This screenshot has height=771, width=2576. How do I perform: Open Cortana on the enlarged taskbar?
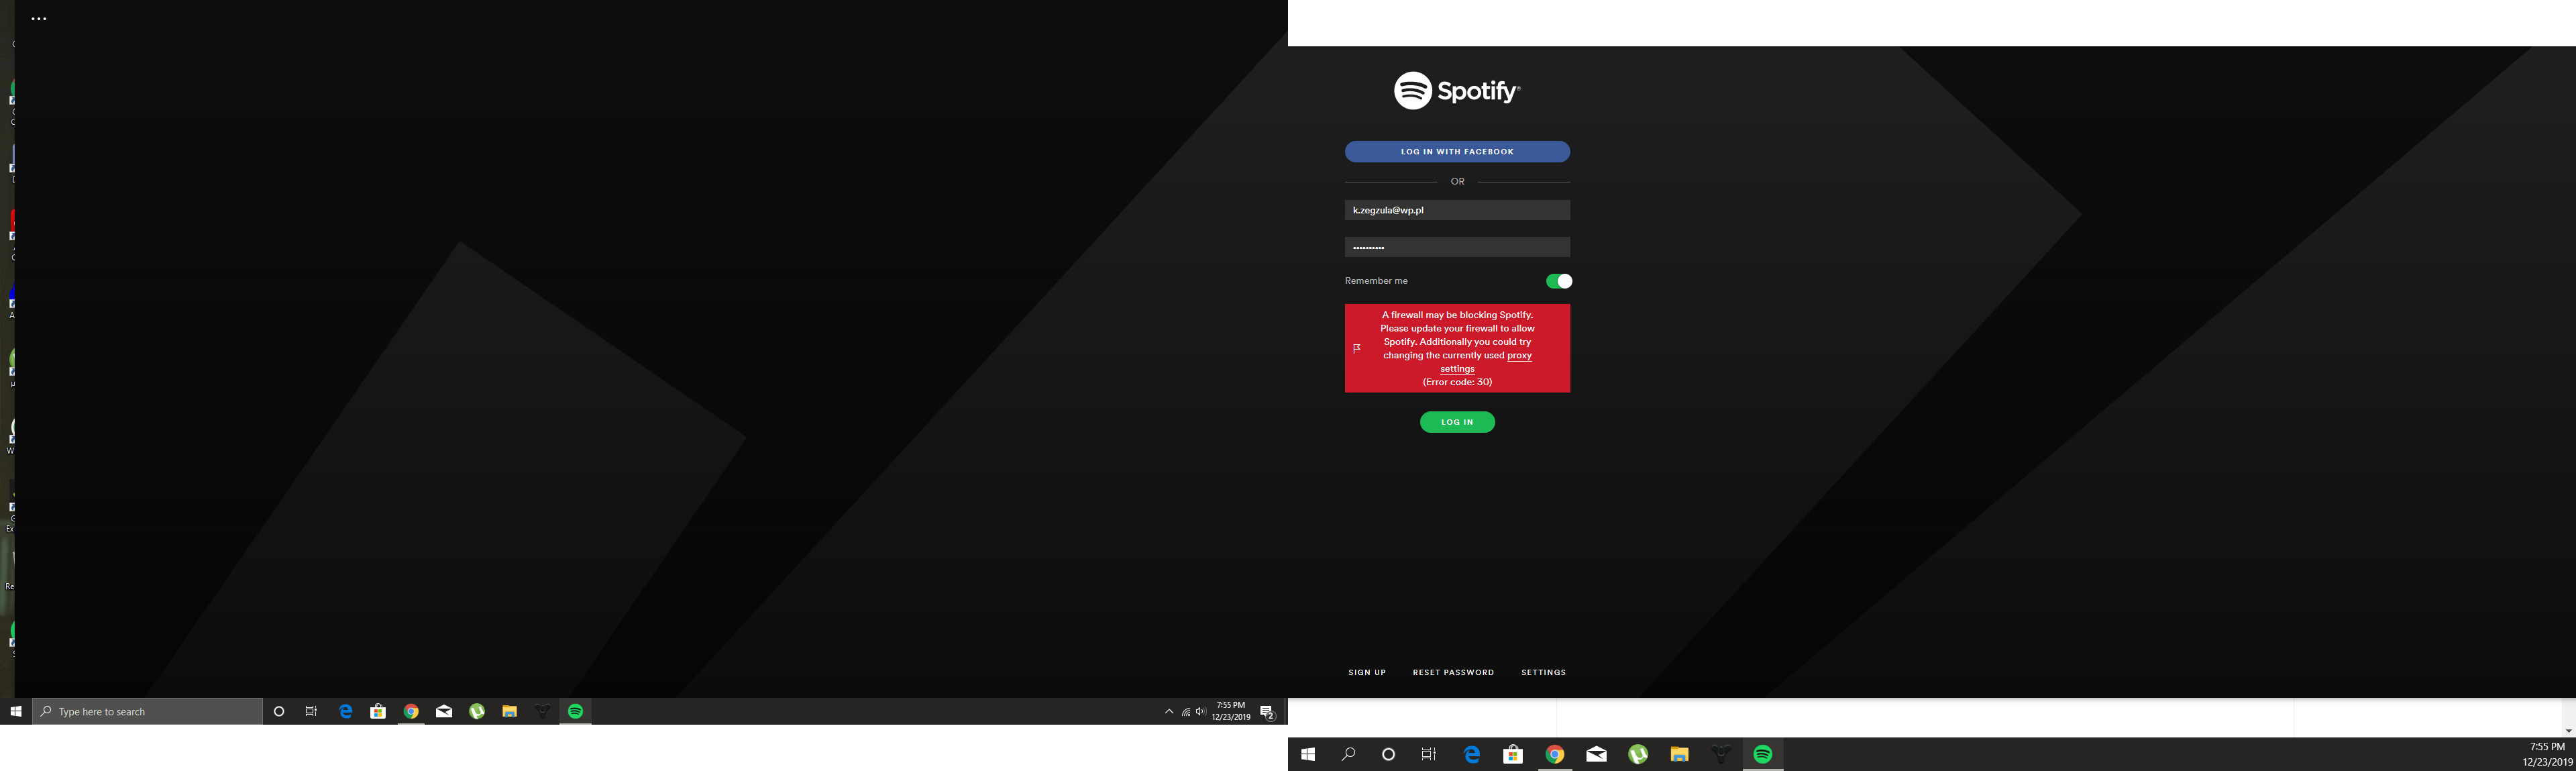click(1388, 755)
